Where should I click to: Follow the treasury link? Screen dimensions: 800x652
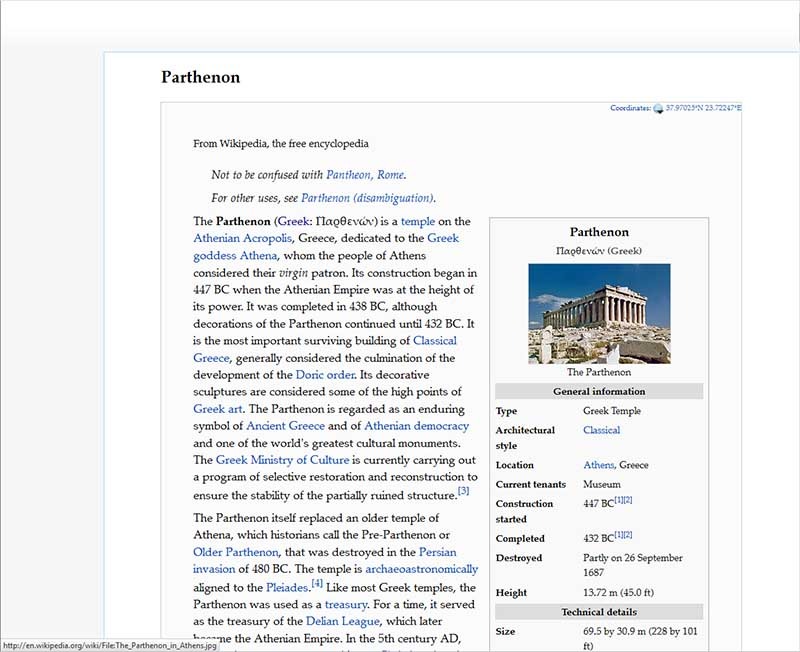point(346,605)
